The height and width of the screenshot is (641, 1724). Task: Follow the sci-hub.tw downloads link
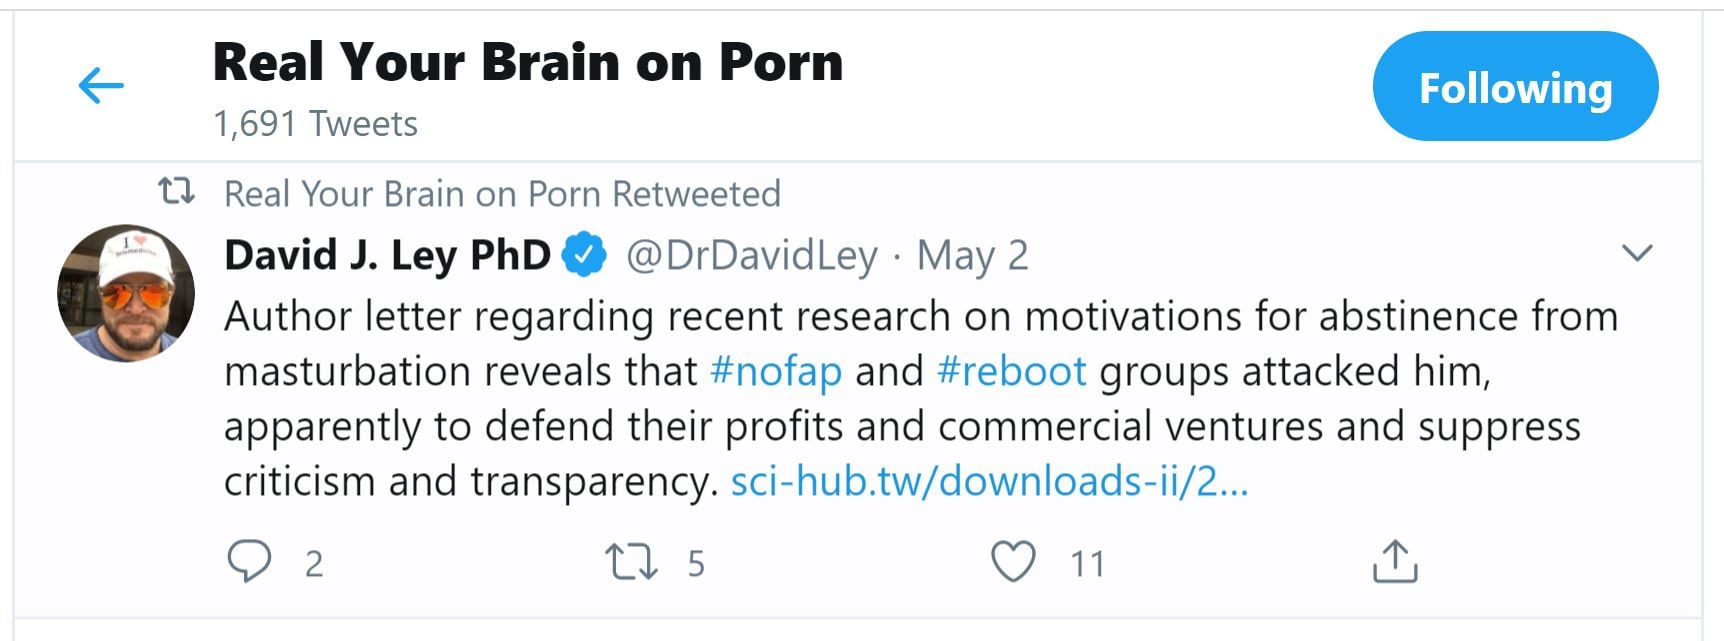click(x=989, y=482)
